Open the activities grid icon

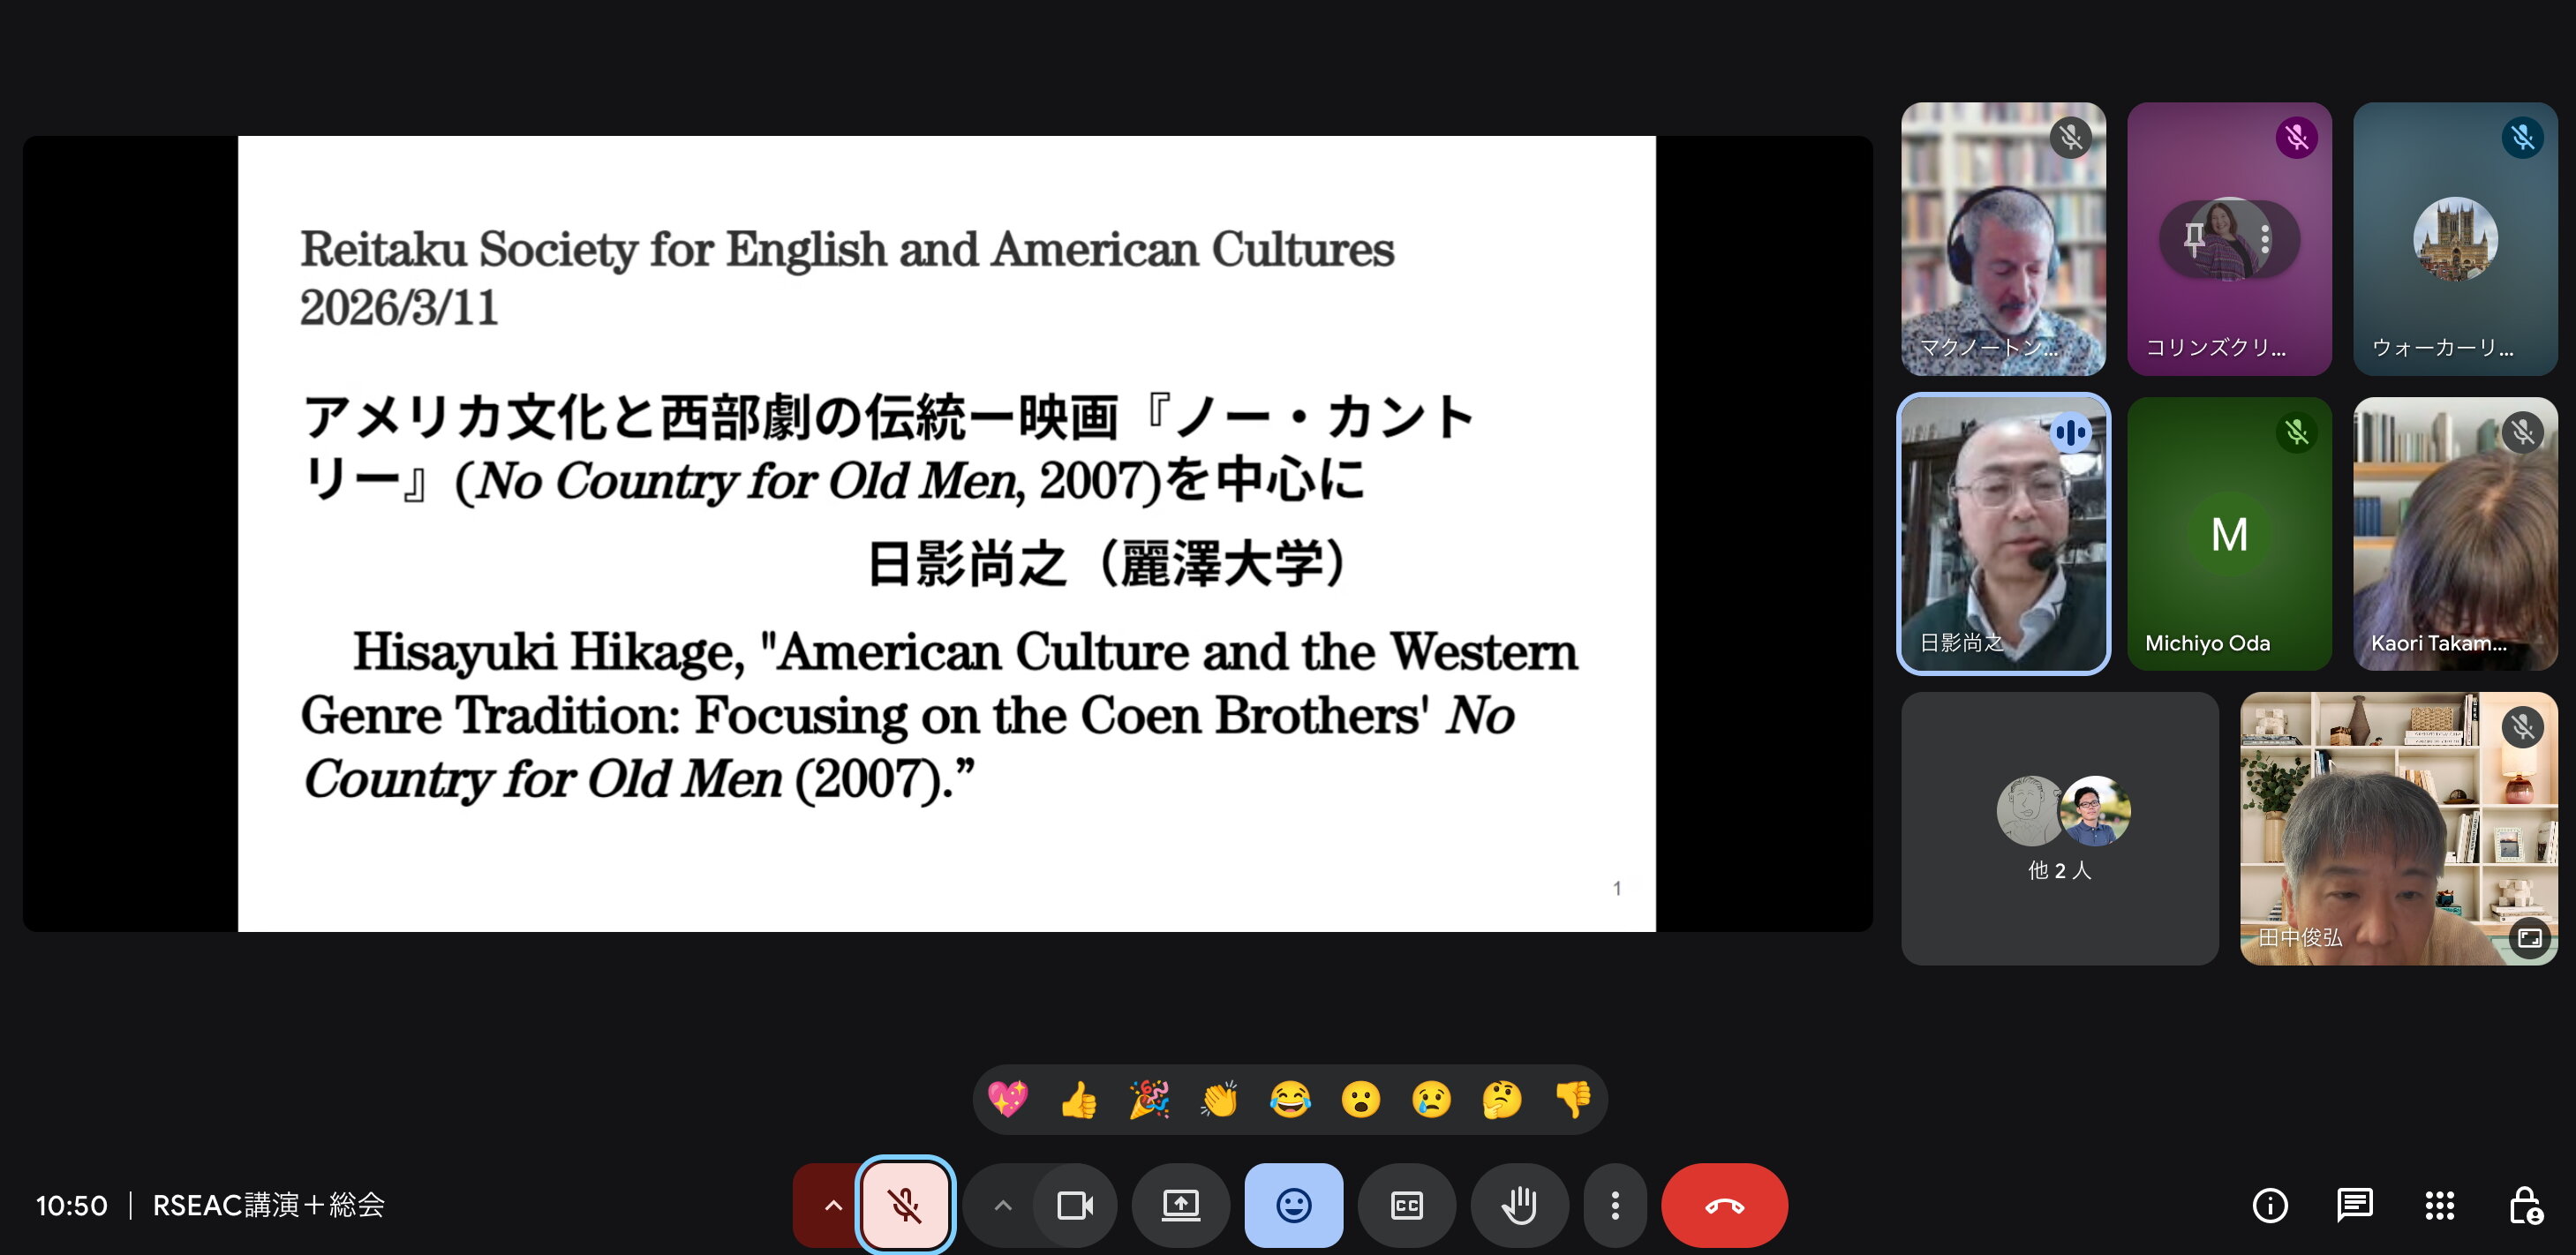point(2439,1205)
